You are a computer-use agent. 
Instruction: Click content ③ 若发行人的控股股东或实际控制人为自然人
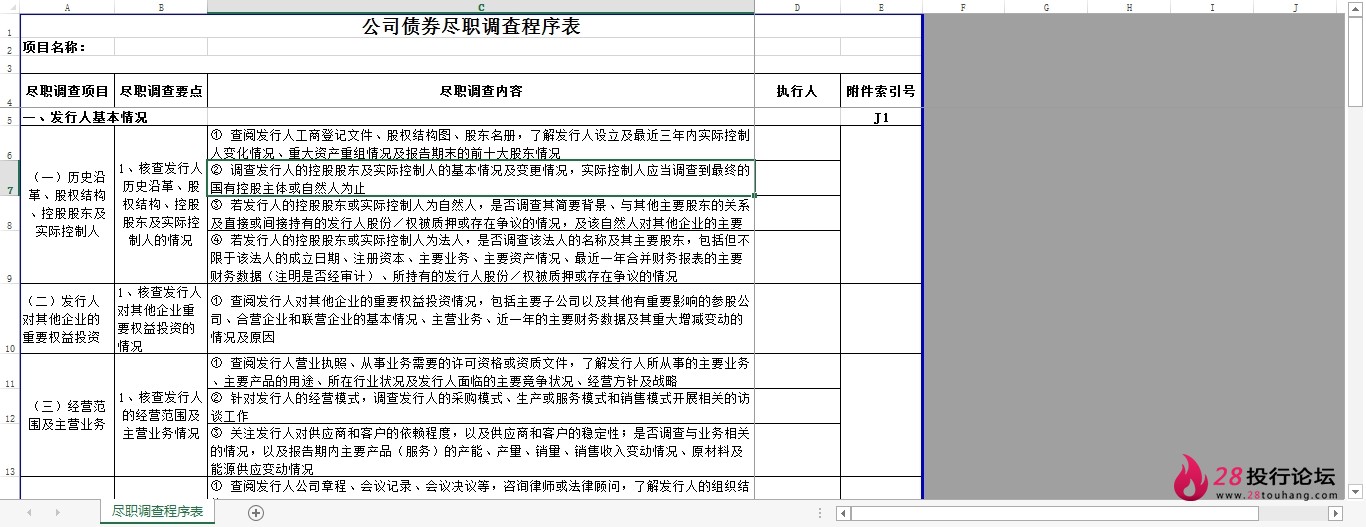point(481,213)
